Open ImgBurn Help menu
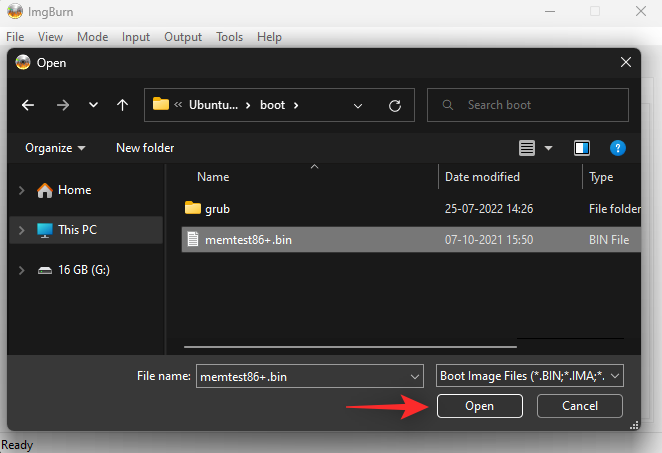Viewport: 662px width, 453px height. [x=269, y=37]
